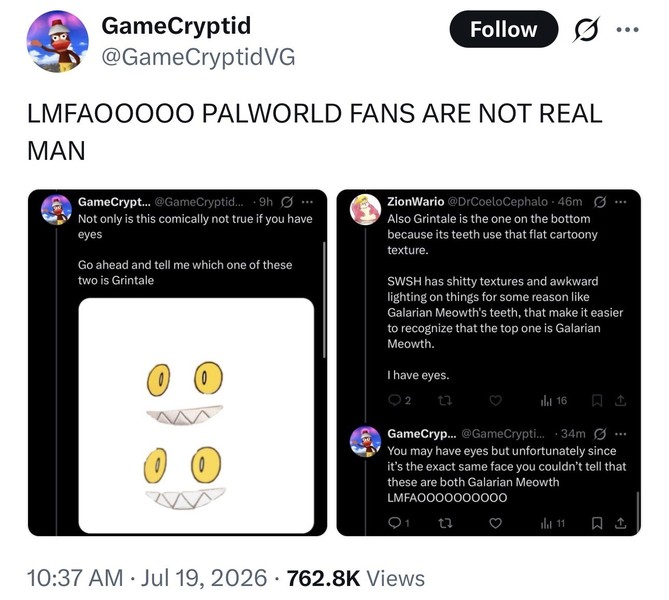The height and width of the screenshot is (600, 669).
Task: Click the reply icon on the 34m reply
Action: pos(395,523)
